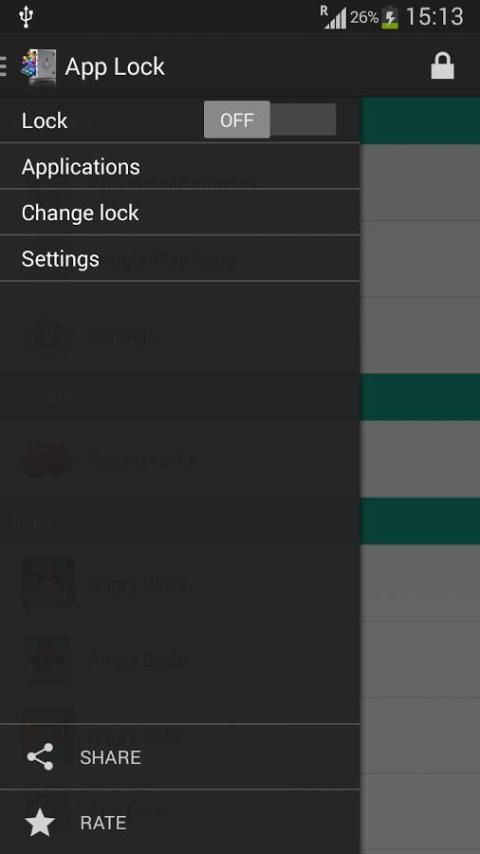480x854 pixels.
Task: Open the Change lock menu entry
Action: [180, 212]
